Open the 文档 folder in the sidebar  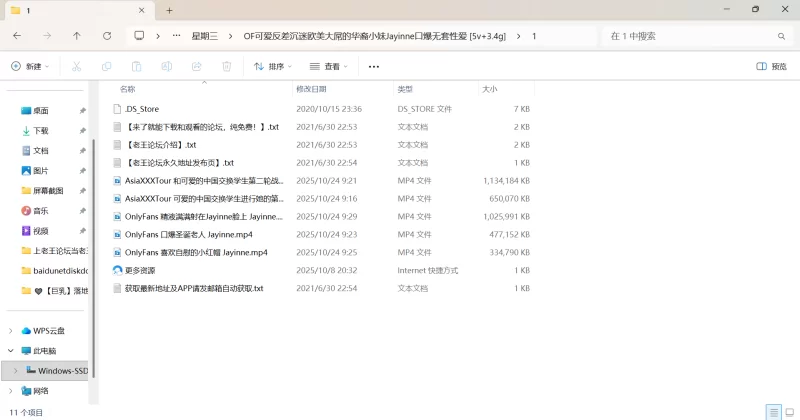[41, 151]
